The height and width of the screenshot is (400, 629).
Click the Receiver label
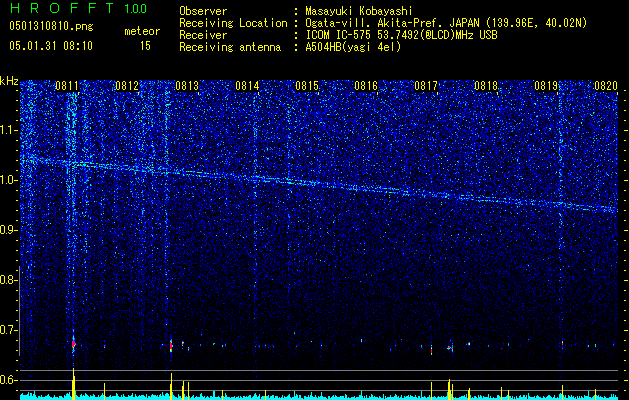coord(203,35)
